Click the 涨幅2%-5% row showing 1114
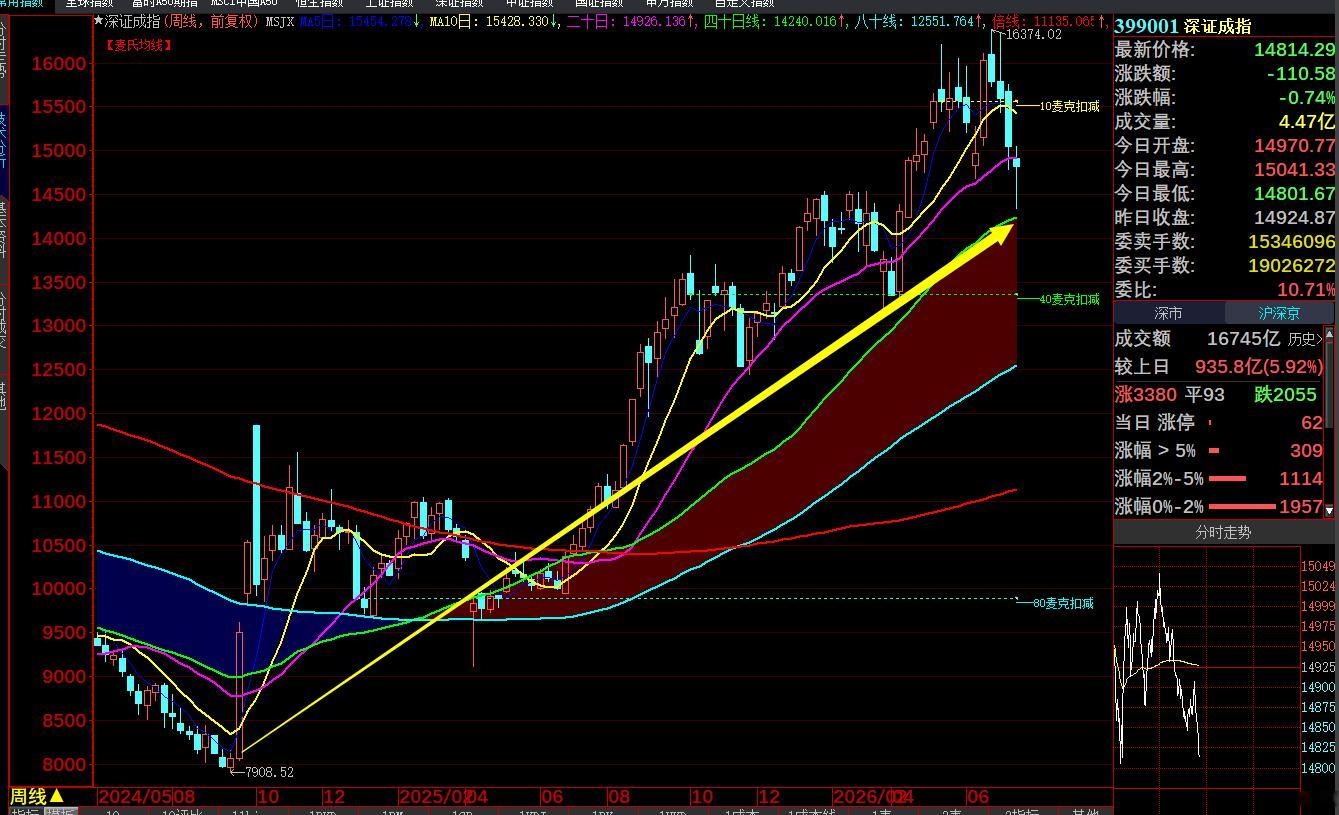This screenshot has width=1339, height=815. pos(1219,479)
